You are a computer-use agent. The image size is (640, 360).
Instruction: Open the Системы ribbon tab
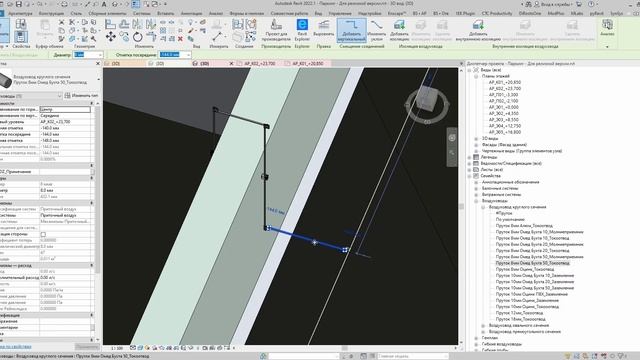tap(142, 13)
